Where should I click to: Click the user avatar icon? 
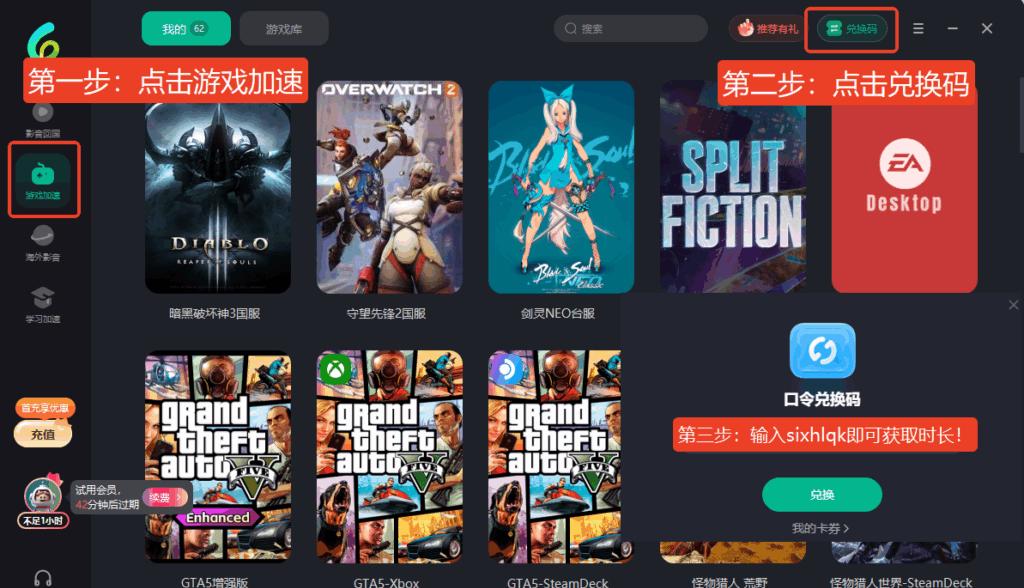[42, 495]
